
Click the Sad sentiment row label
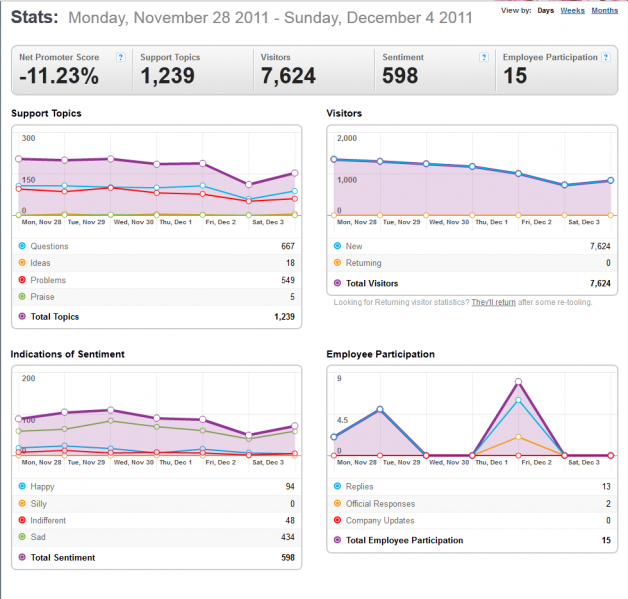pyautogui.click(x=38, y=537)
